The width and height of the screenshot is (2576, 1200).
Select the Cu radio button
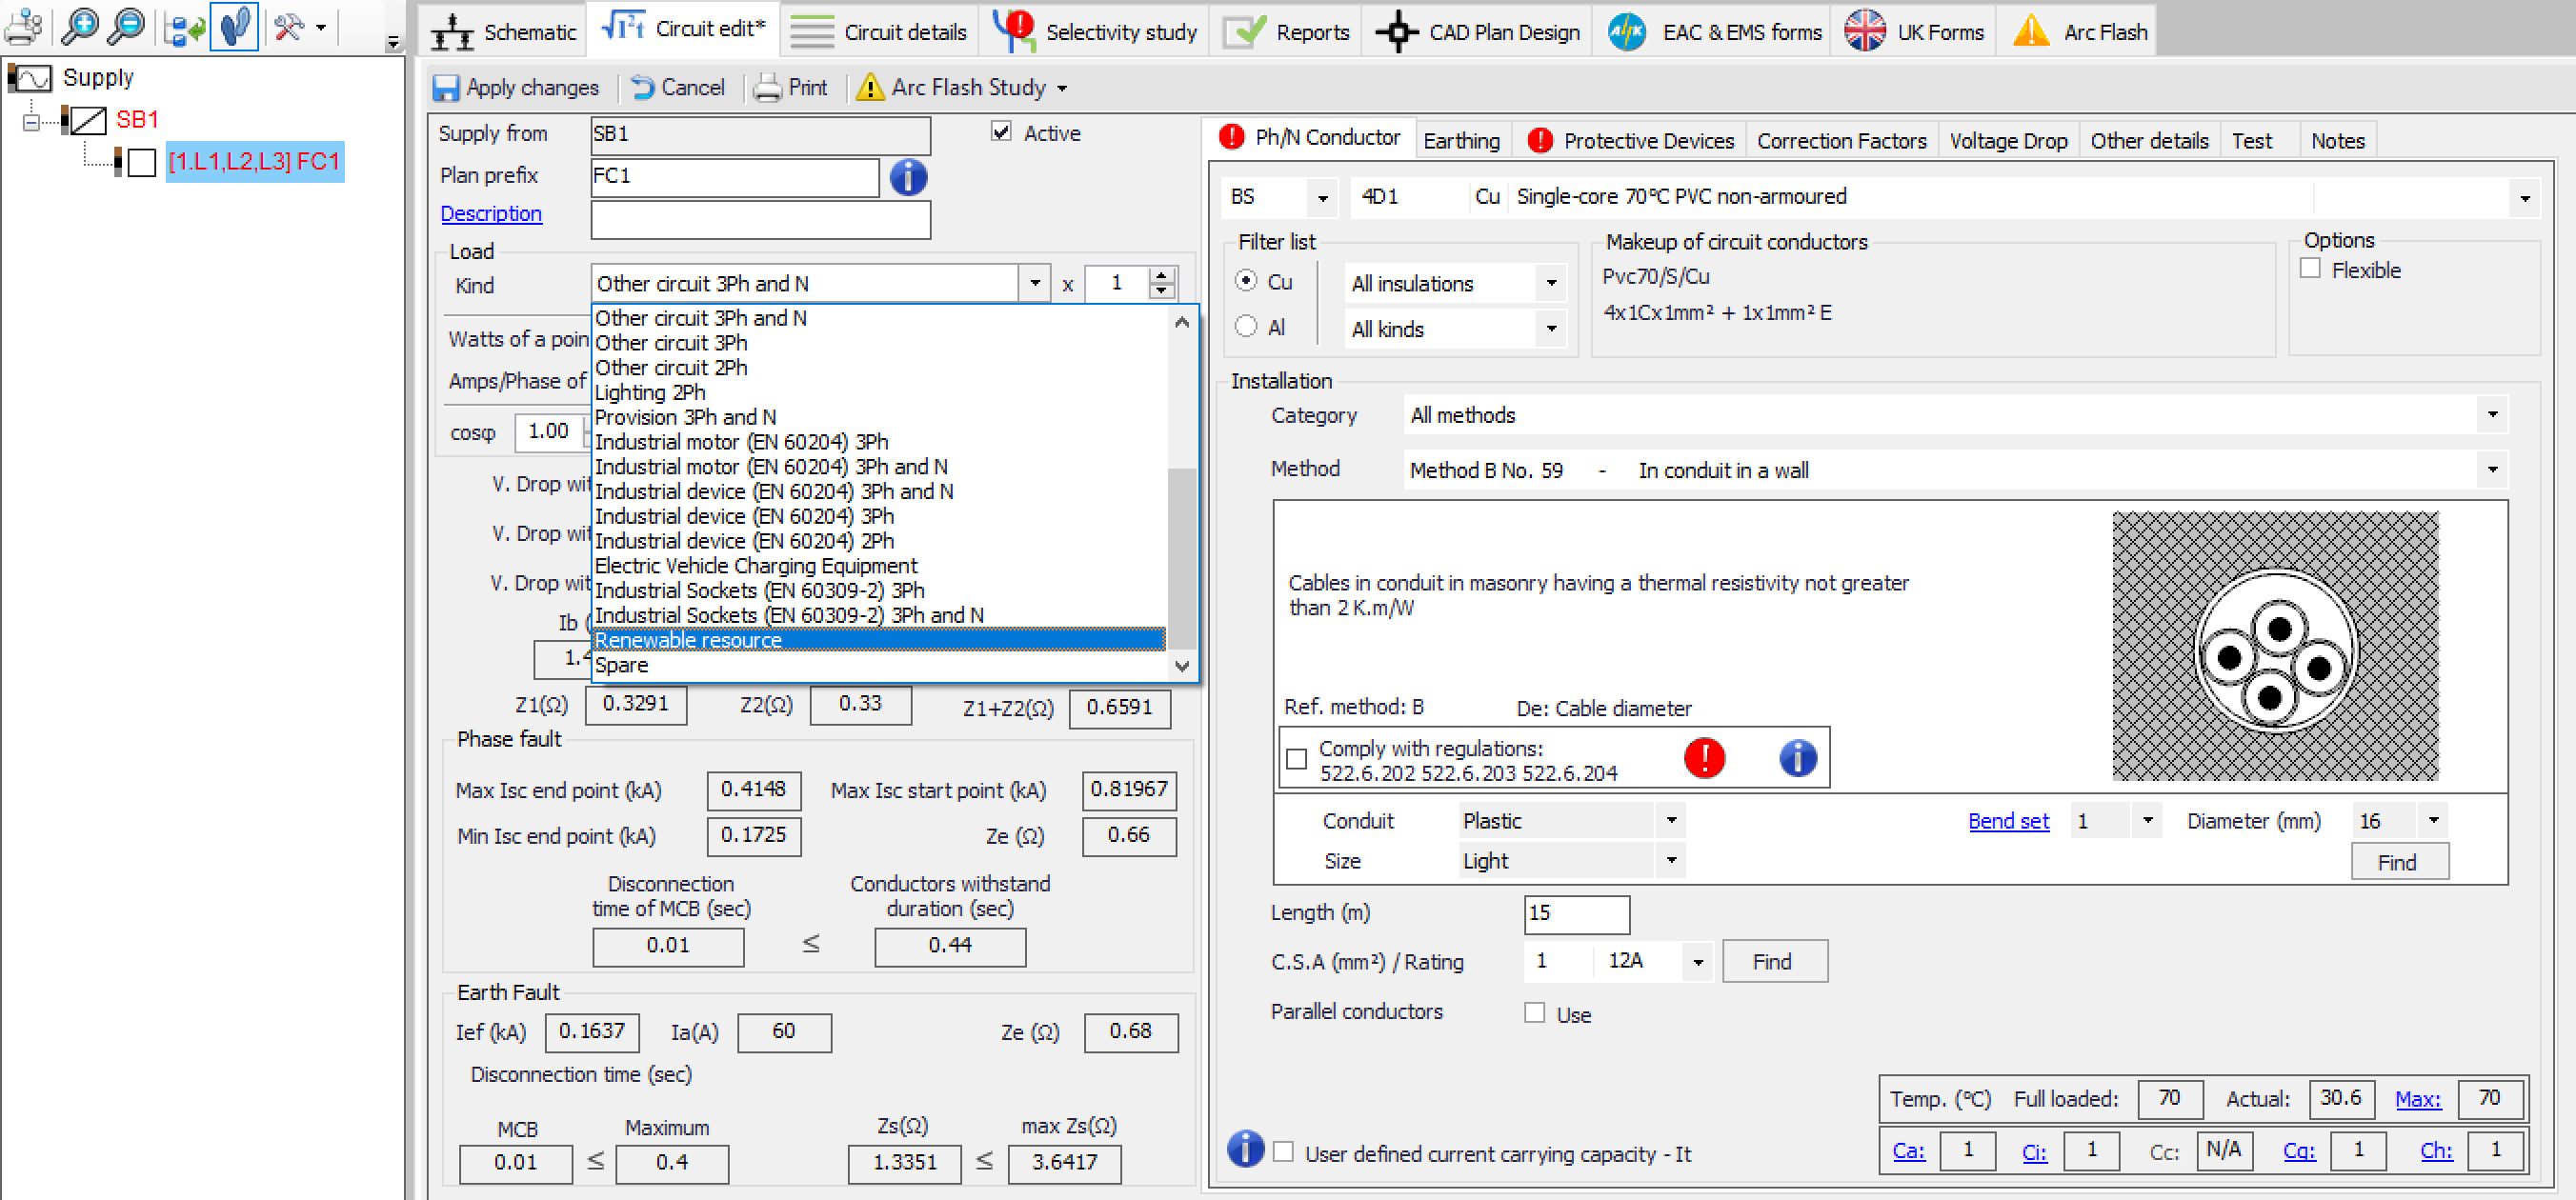pyautogui.click(x=1245, y=281)
